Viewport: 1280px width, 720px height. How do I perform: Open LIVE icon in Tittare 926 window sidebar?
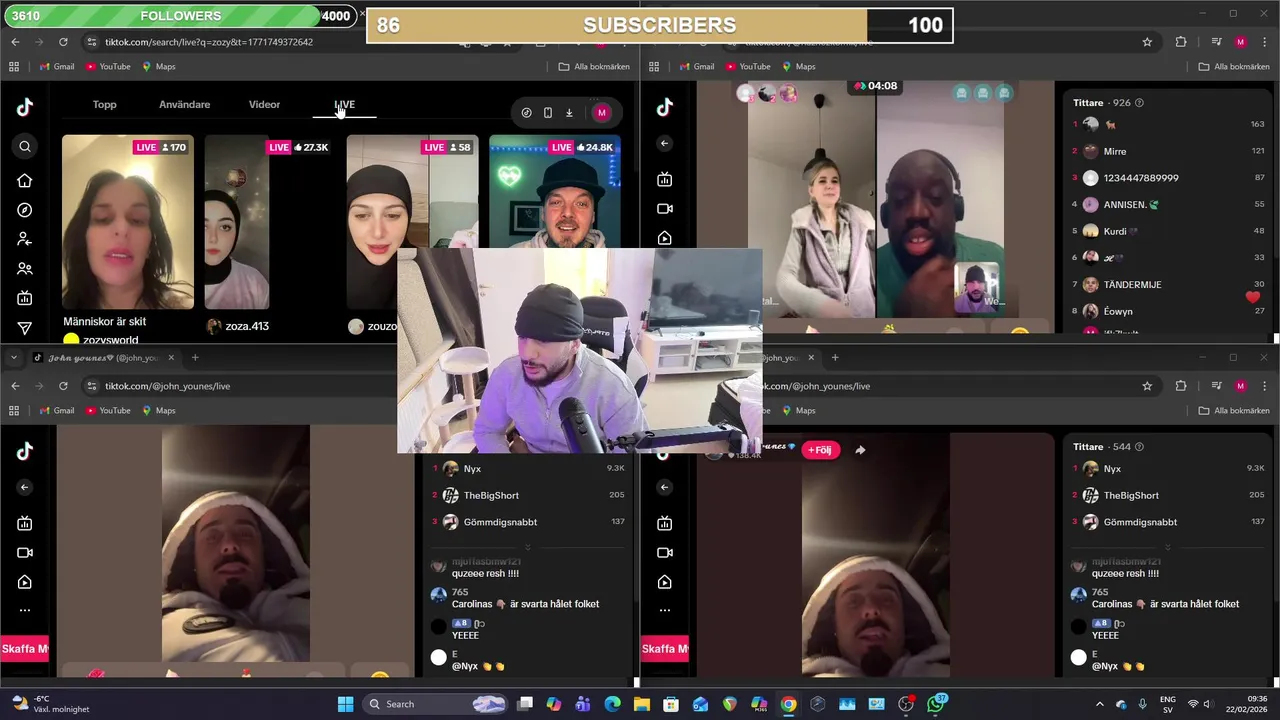665,179
